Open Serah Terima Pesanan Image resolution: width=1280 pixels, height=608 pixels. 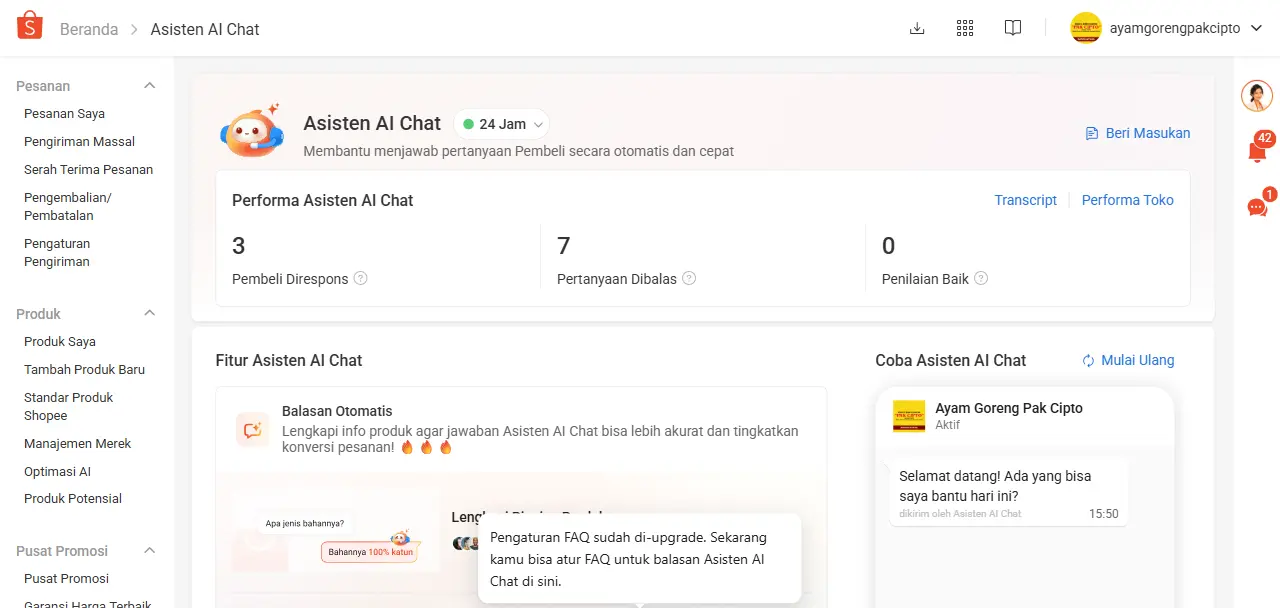88,170
